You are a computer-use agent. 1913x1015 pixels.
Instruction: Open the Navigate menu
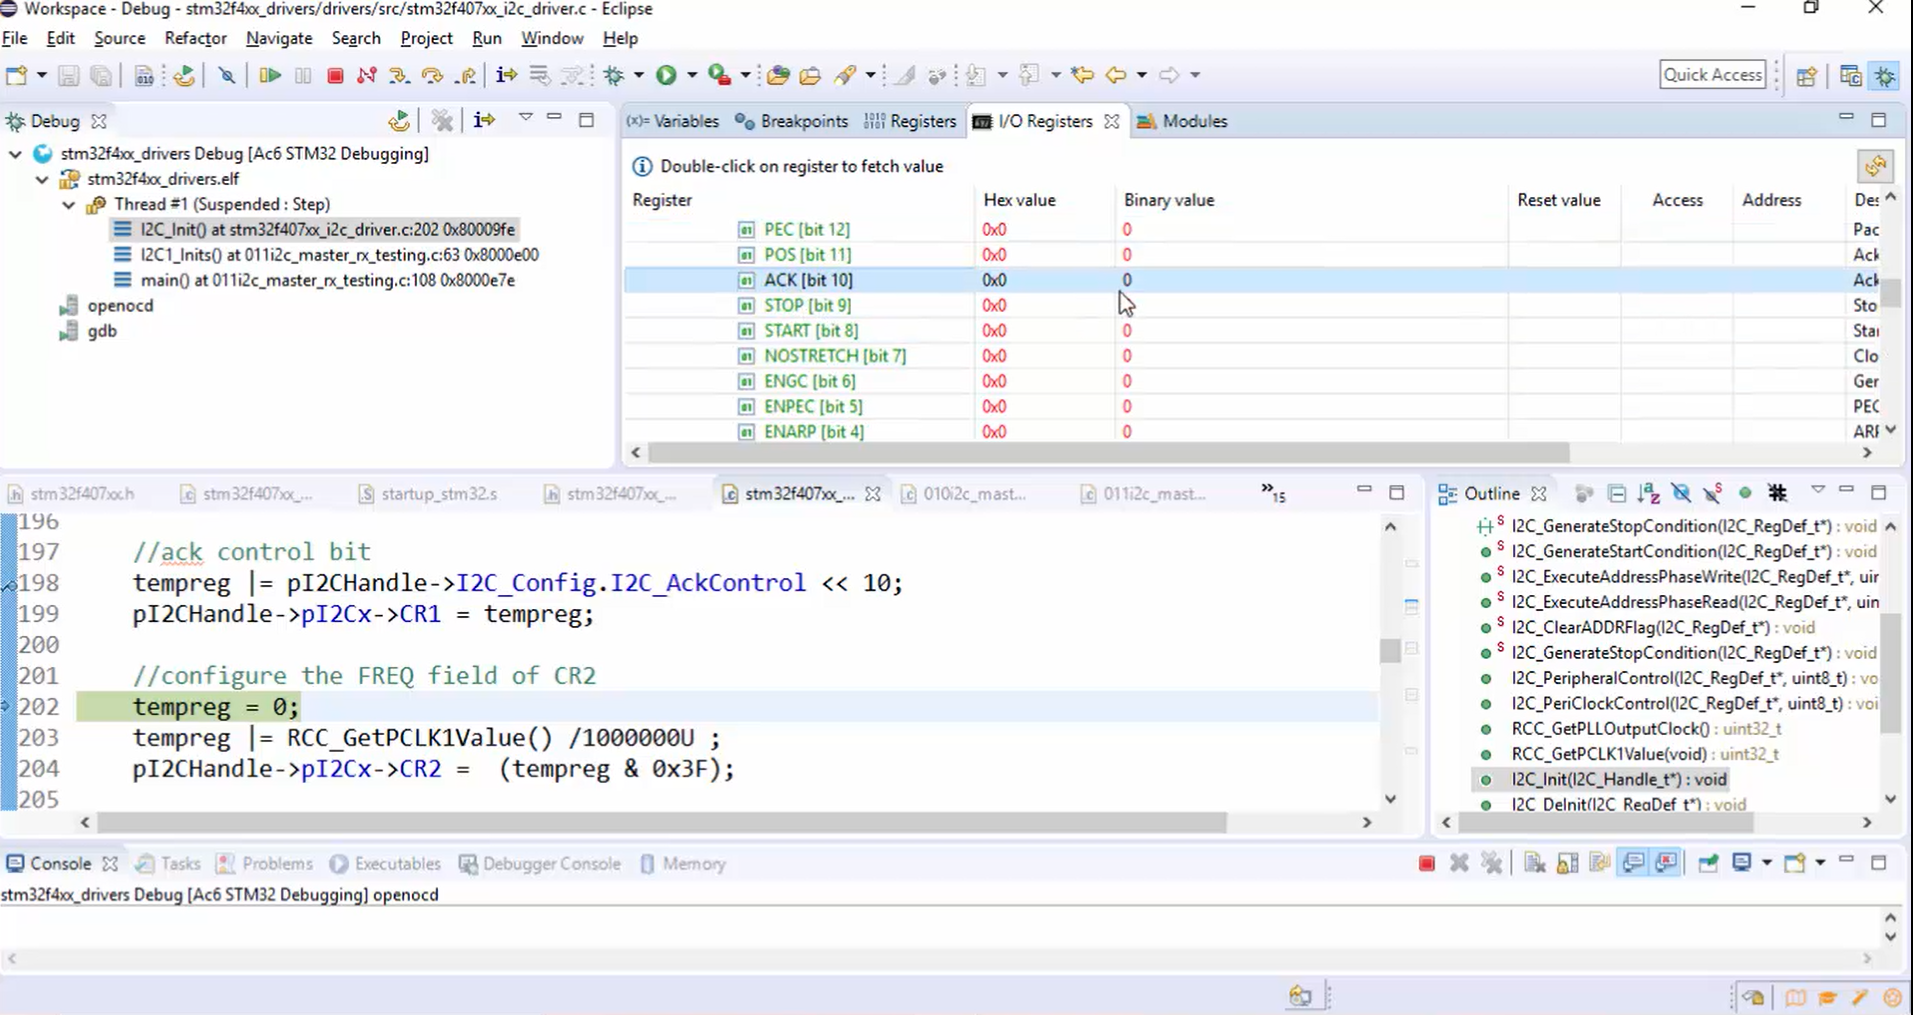point(279,38)
